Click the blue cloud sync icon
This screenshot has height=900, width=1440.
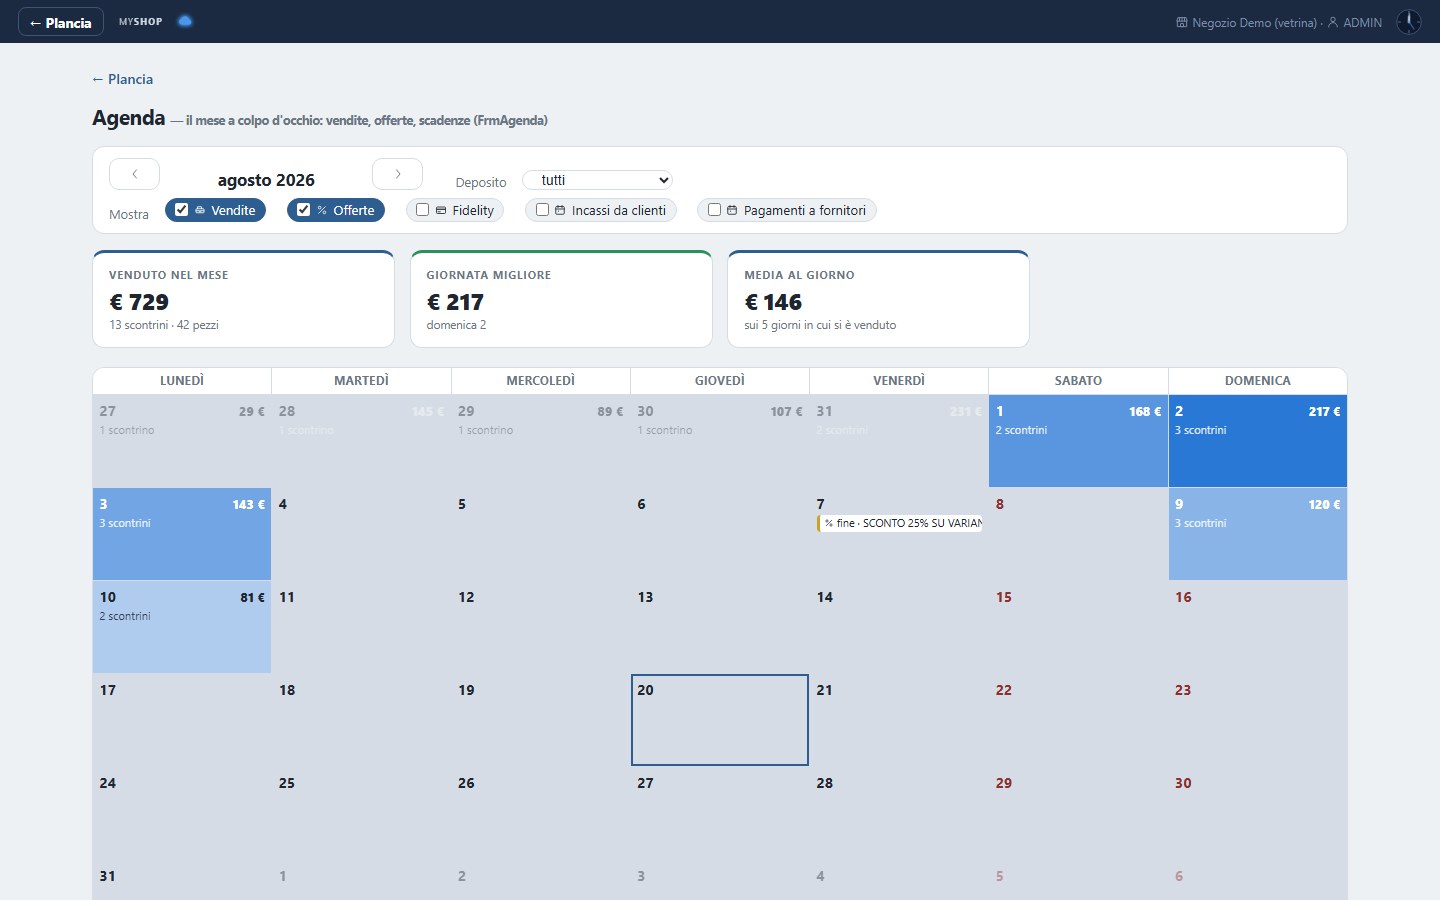point(185,21)
